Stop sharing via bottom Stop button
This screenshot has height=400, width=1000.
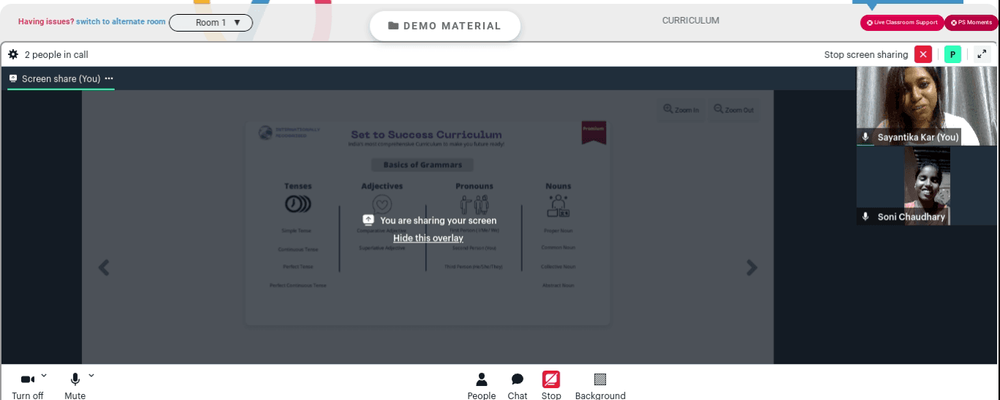551,386
